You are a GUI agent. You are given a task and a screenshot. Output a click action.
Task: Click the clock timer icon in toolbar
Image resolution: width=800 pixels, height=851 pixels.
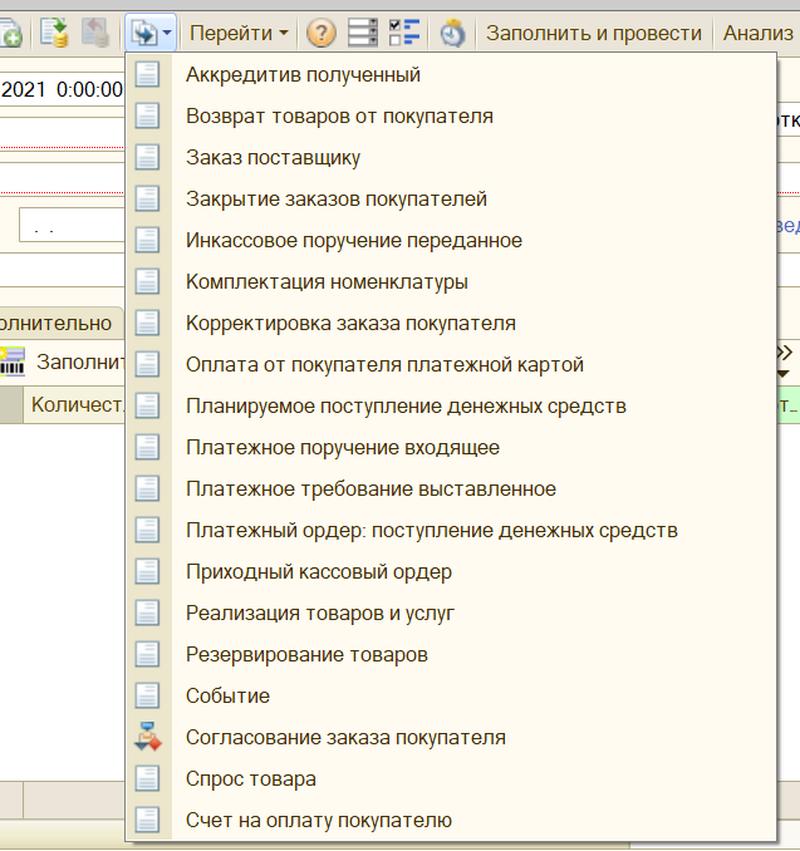coord(453,33)
